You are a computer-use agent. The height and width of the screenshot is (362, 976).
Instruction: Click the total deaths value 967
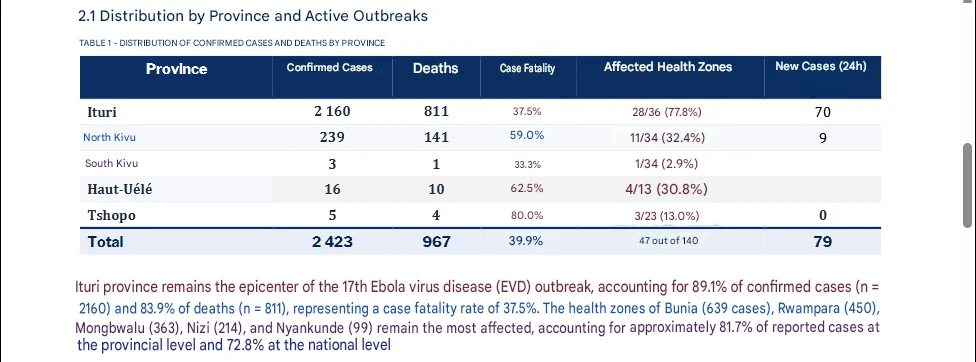[x=436, y=241]
